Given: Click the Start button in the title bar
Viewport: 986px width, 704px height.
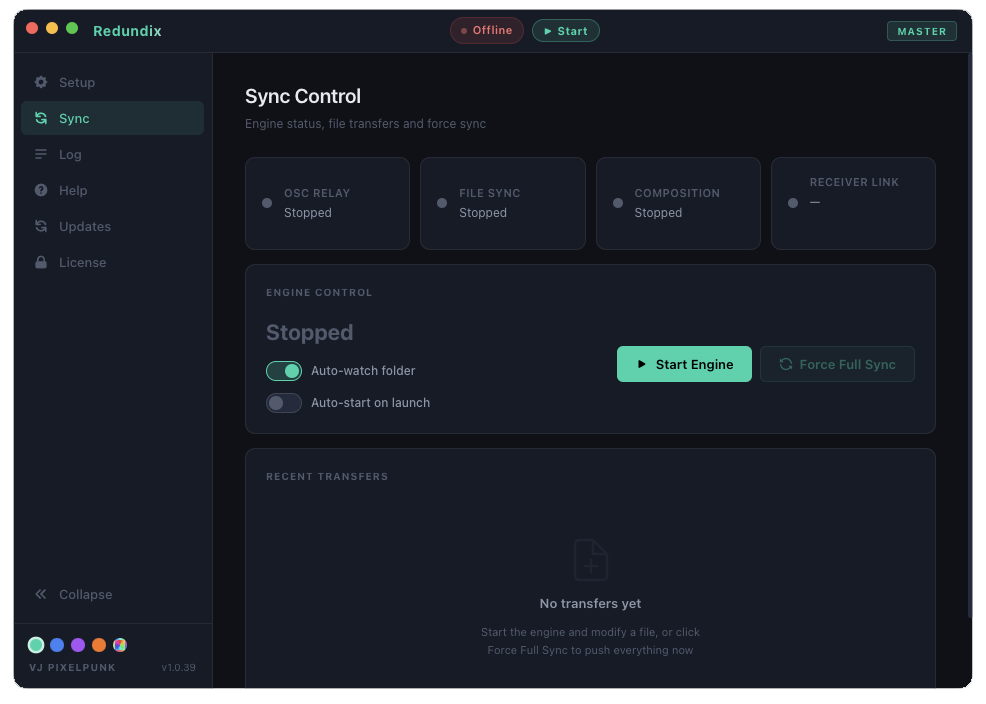Looking at the screenshot, I should click(565, 31).
